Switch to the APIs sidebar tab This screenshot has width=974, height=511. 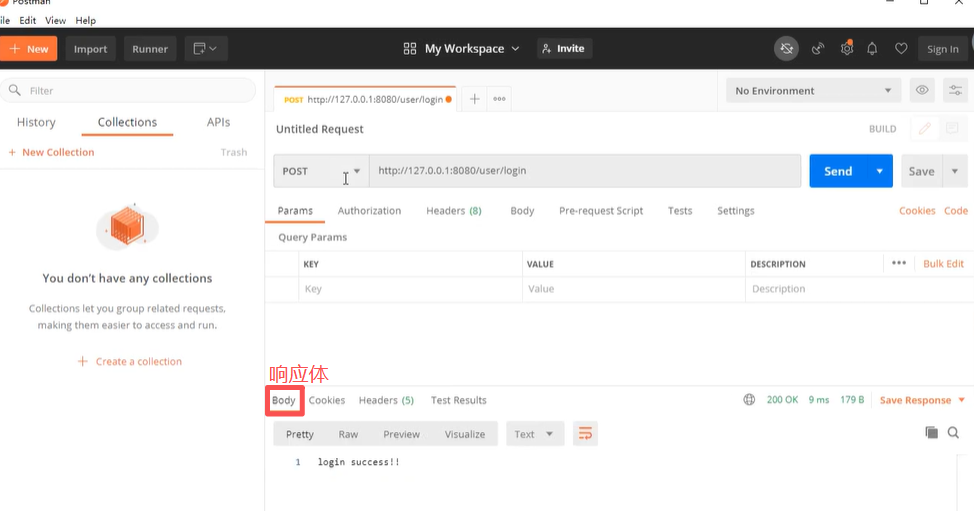point(219,122)
